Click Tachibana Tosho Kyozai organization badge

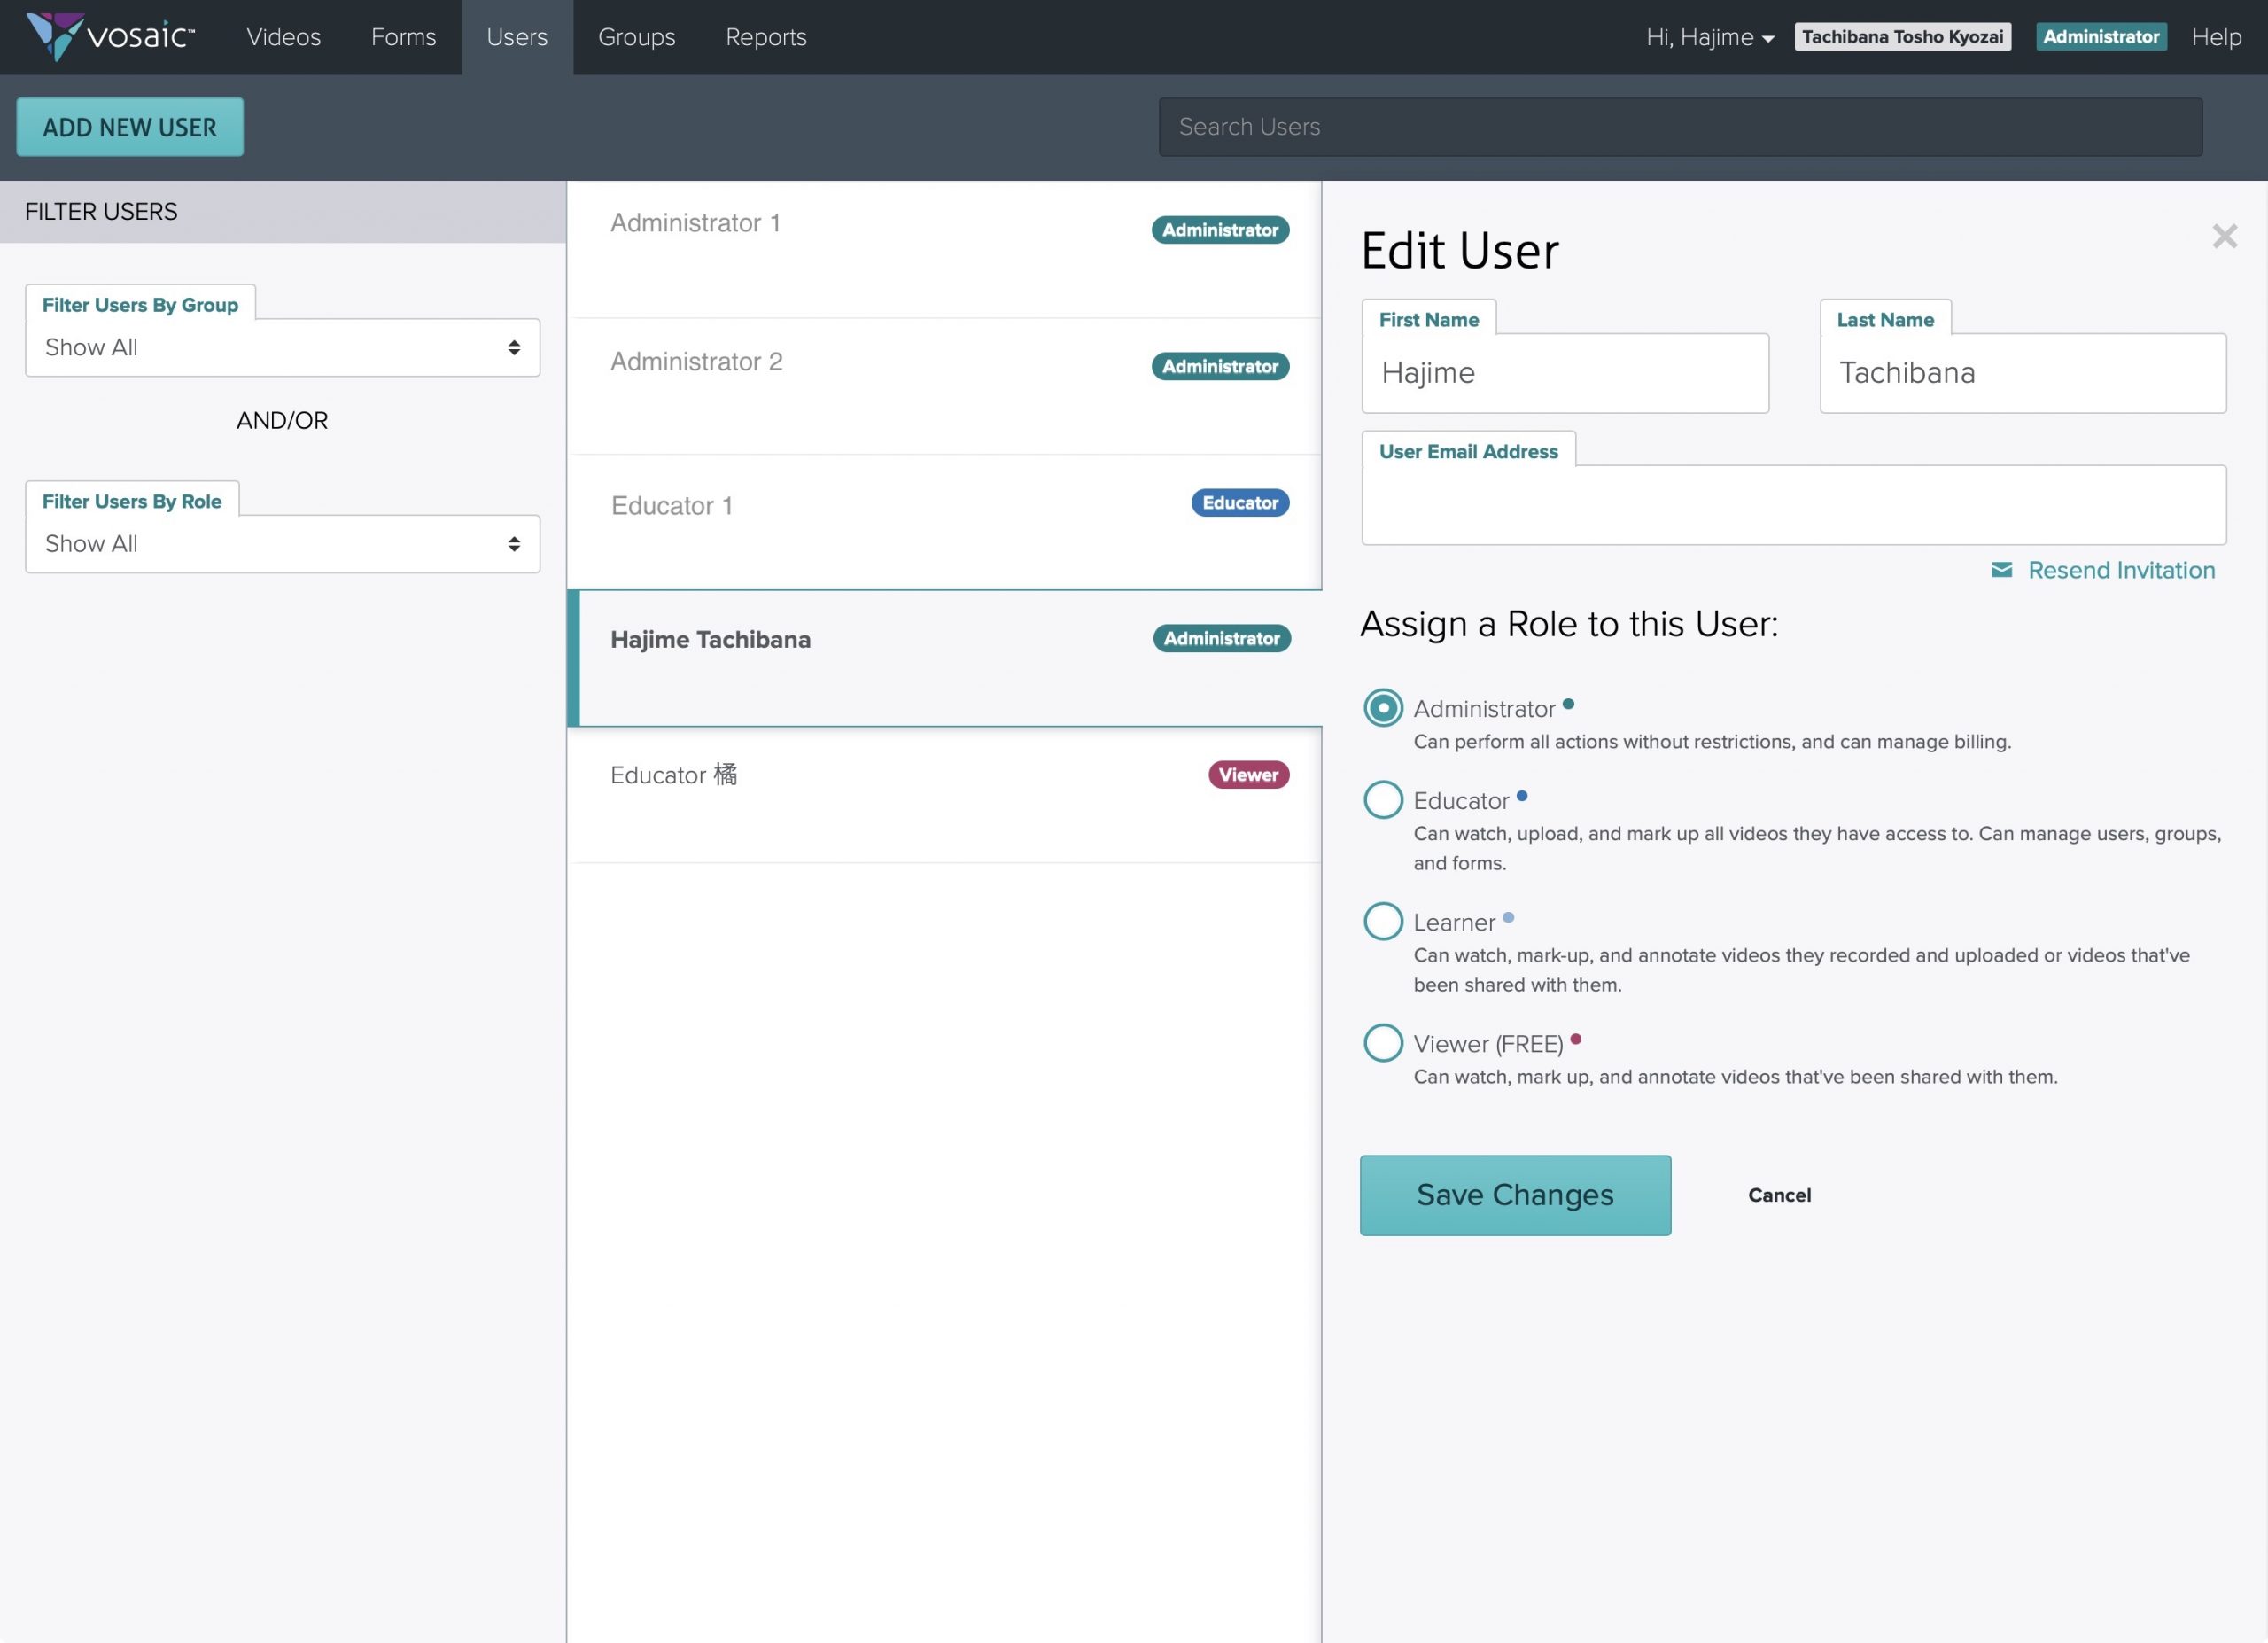point(1901,37)
